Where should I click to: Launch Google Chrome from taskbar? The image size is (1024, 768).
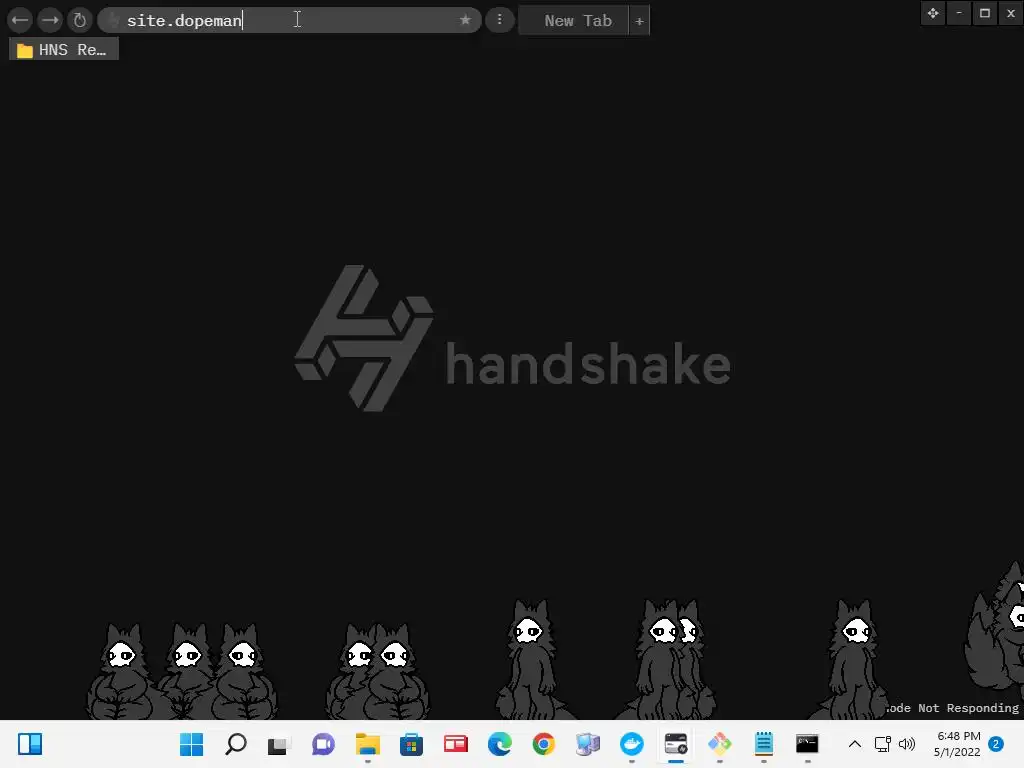click(x=543, y=744)
